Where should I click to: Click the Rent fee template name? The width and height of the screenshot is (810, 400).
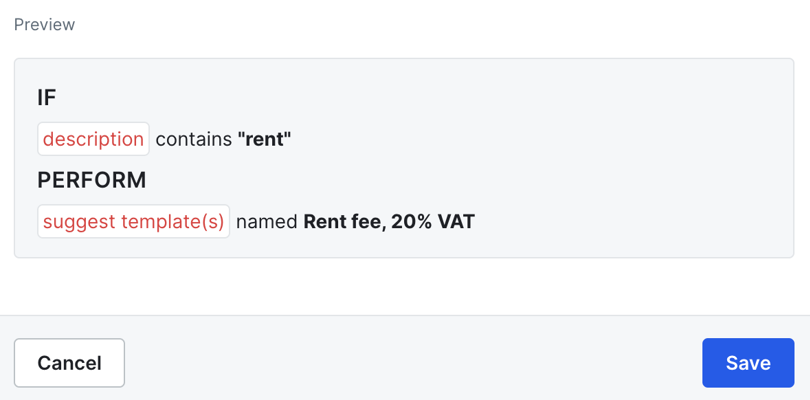[341, 221]
